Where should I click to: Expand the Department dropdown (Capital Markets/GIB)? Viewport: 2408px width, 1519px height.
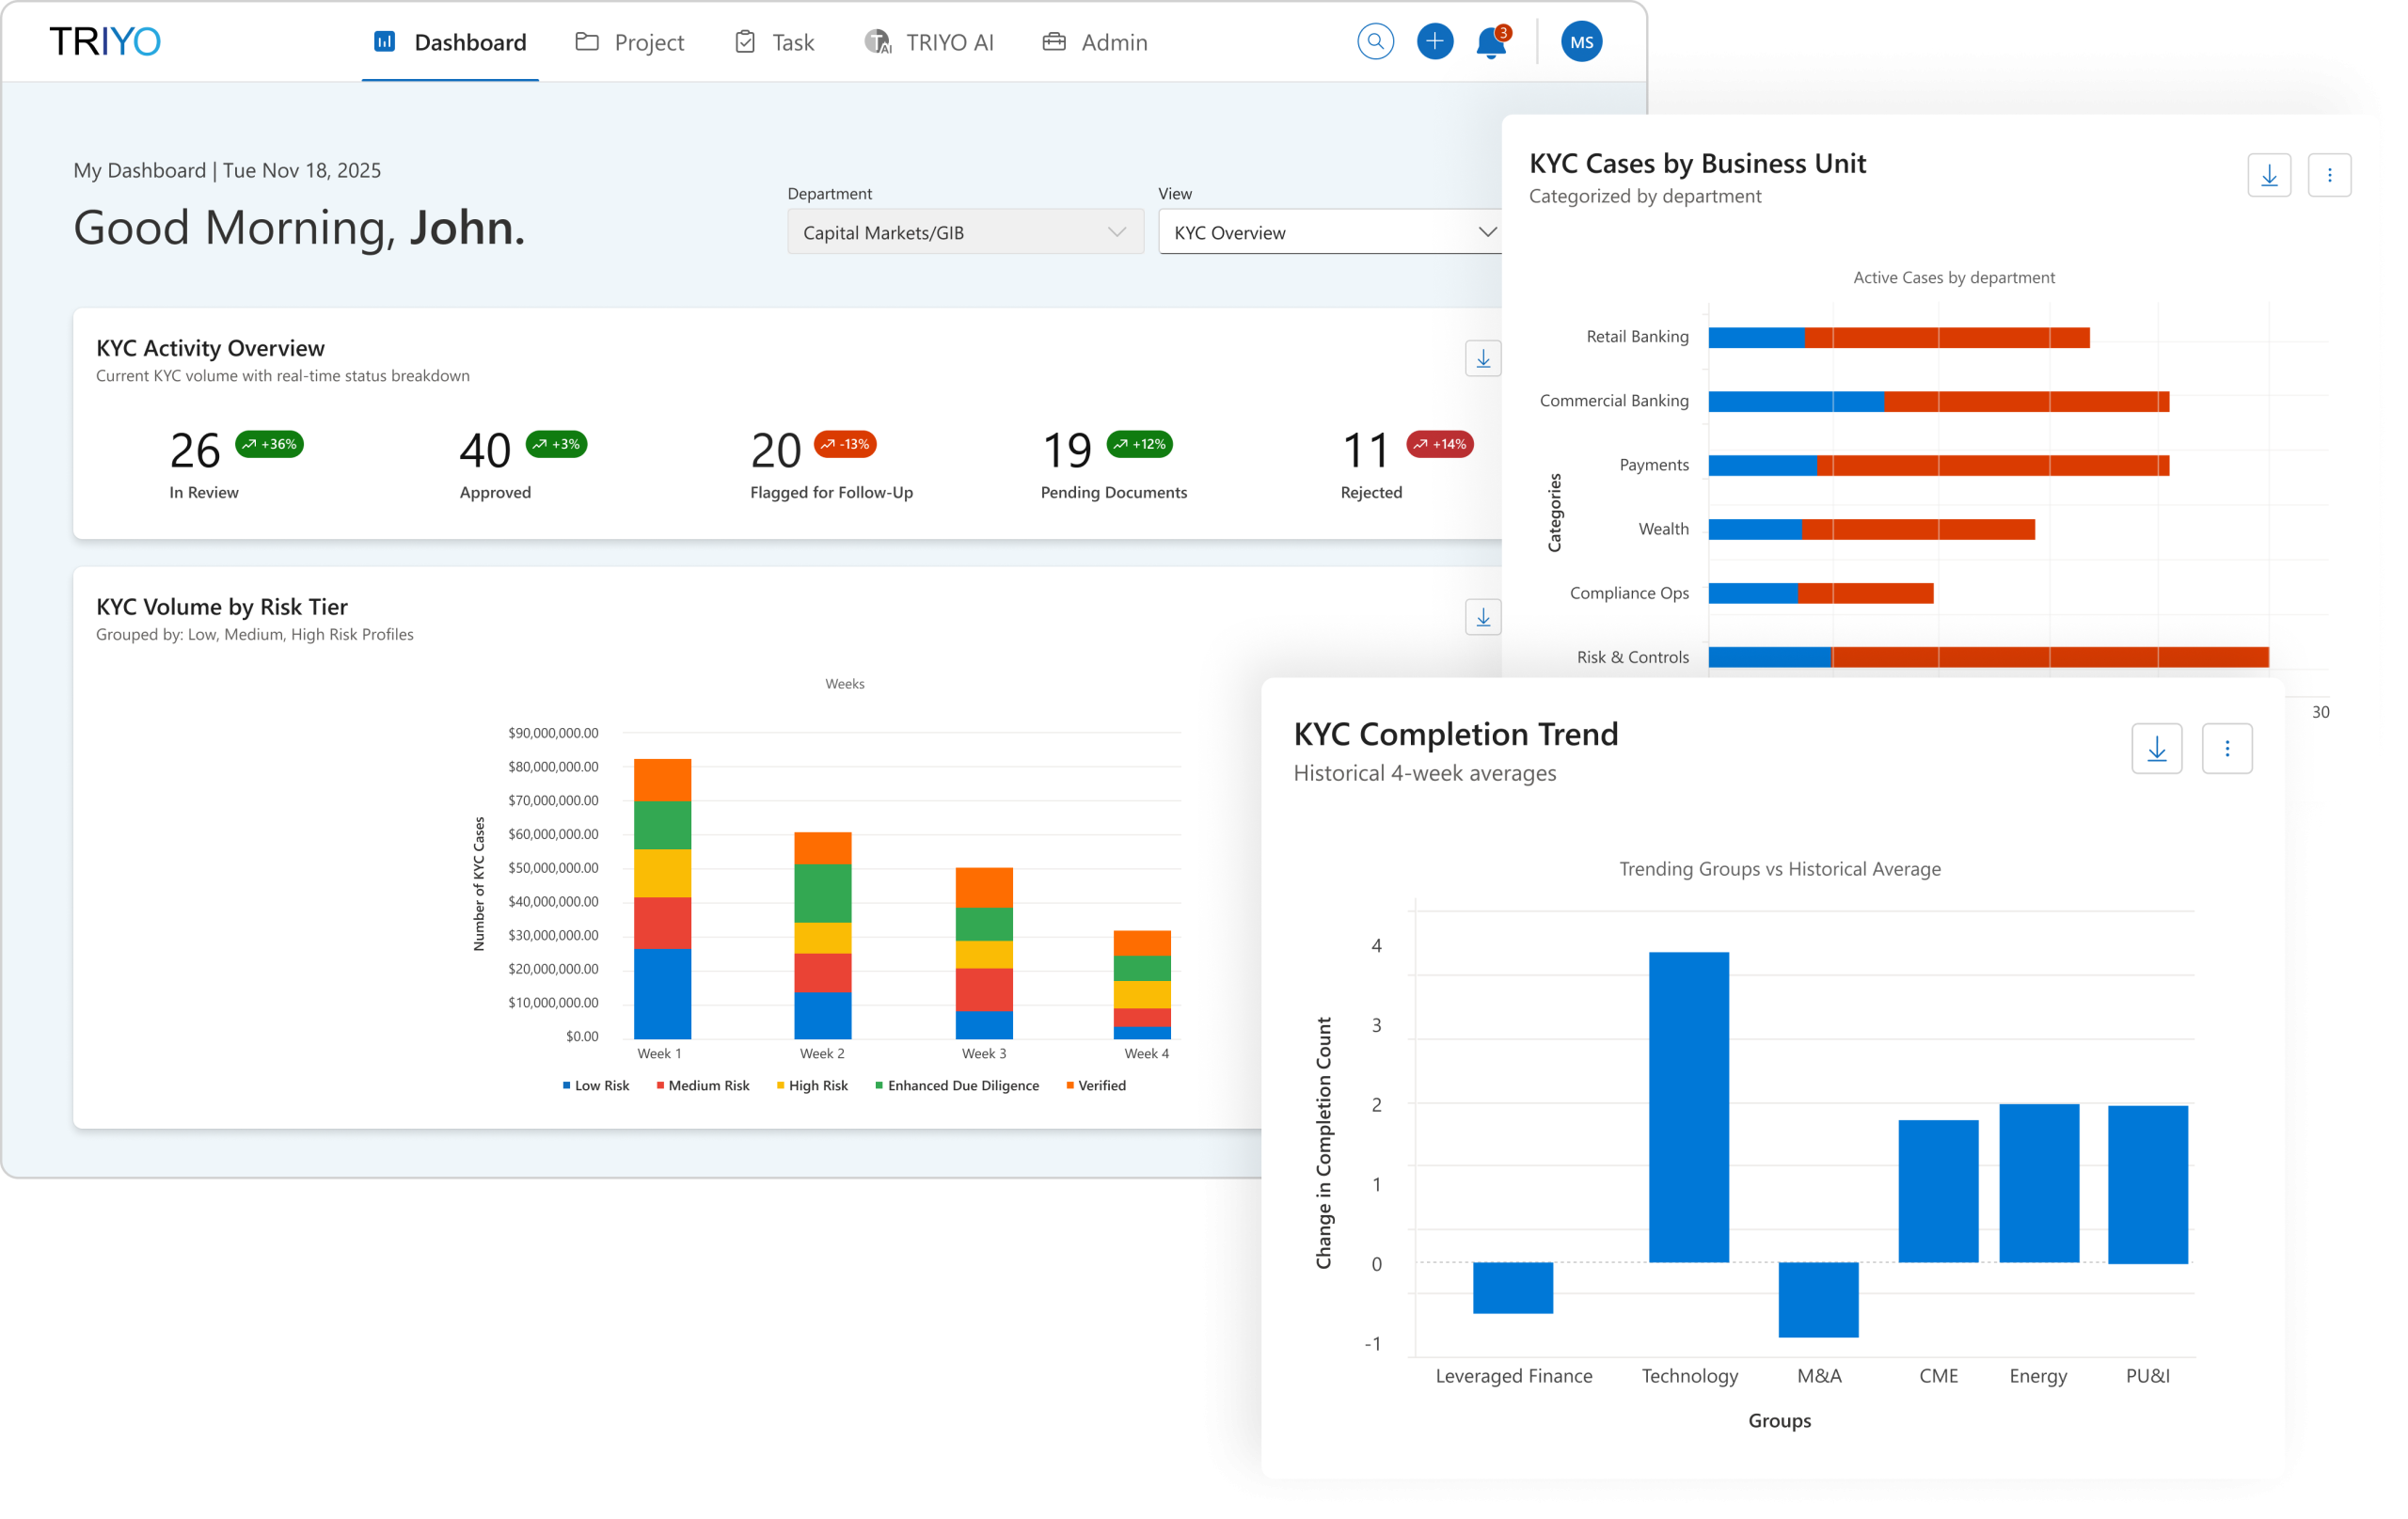(964, 232)
